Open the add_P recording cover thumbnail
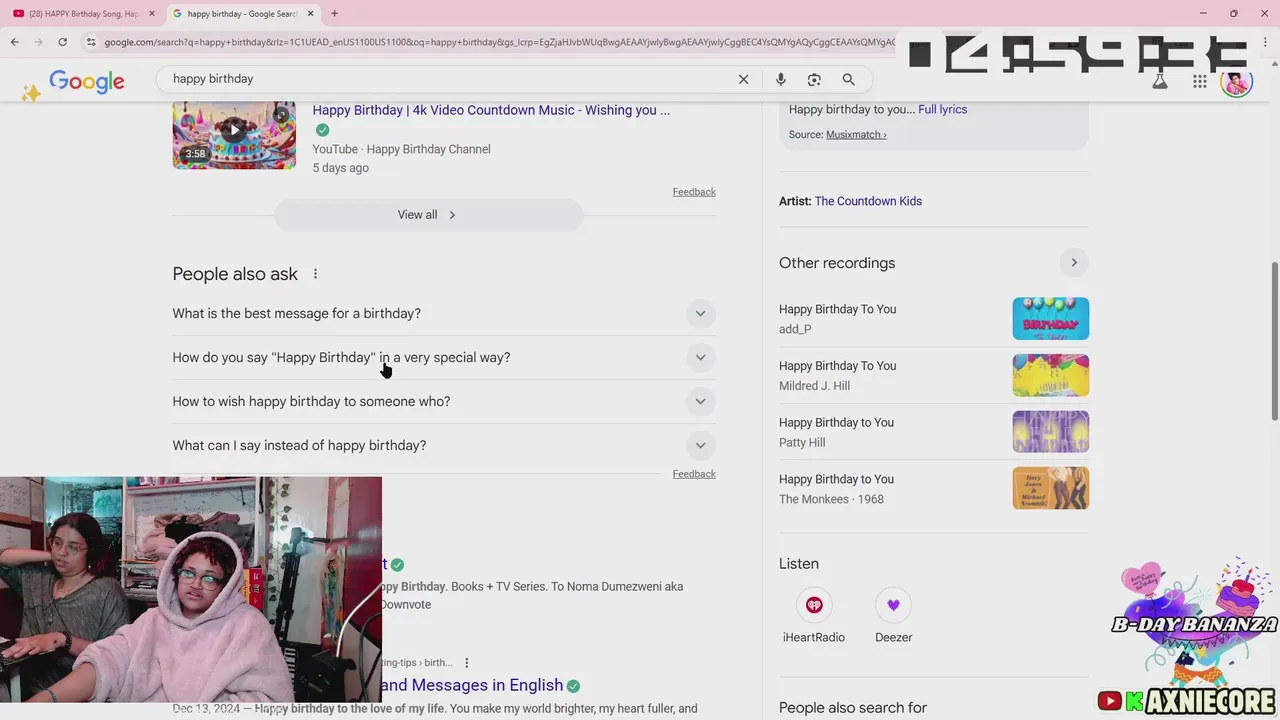1280x720 pixels. point(1050,319)
